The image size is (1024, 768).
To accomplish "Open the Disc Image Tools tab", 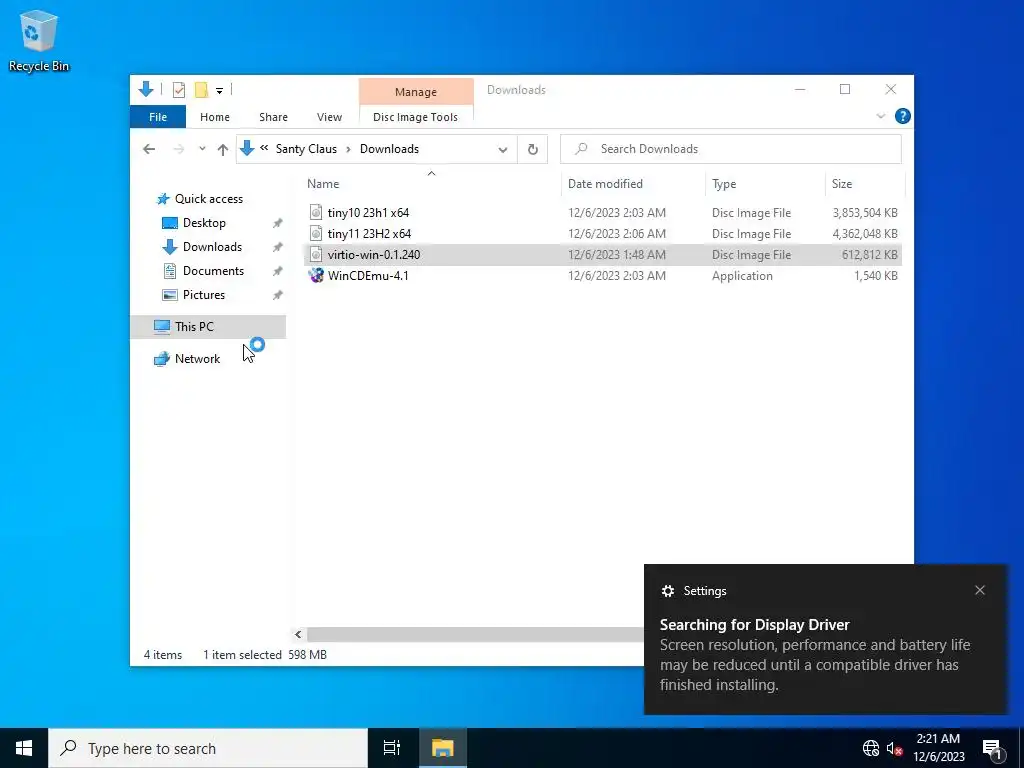I will pyautogui.click(x=415, y=117).
